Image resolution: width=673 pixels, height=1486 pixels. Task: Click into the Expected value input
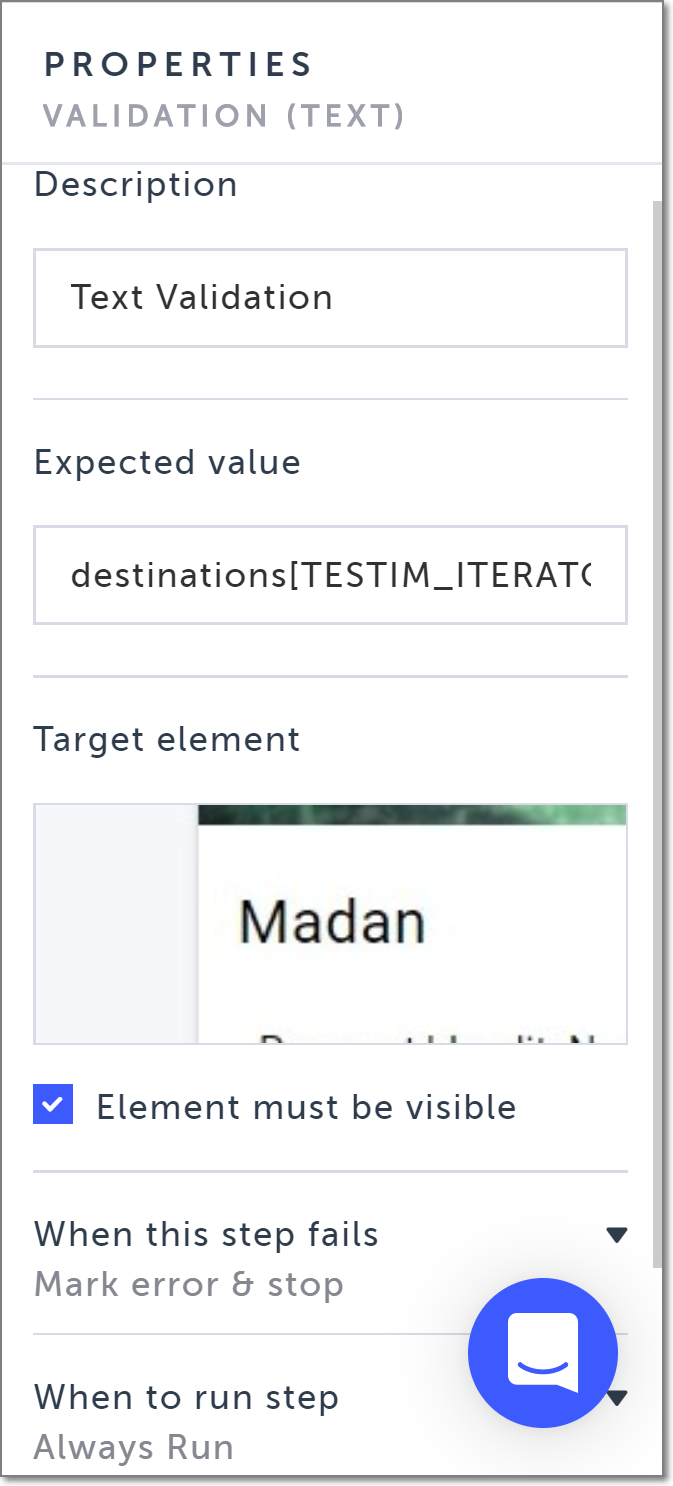(x=330, y=575)
